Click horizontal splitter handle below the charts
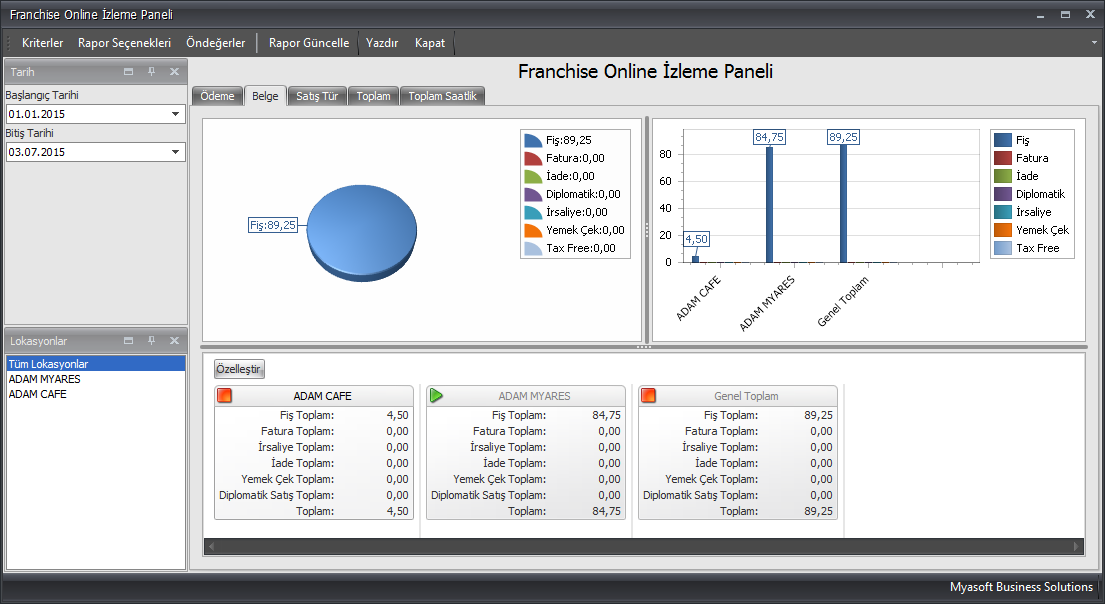Image resolution: width=1105 pixels, height=604 pixels. (643, 347)
